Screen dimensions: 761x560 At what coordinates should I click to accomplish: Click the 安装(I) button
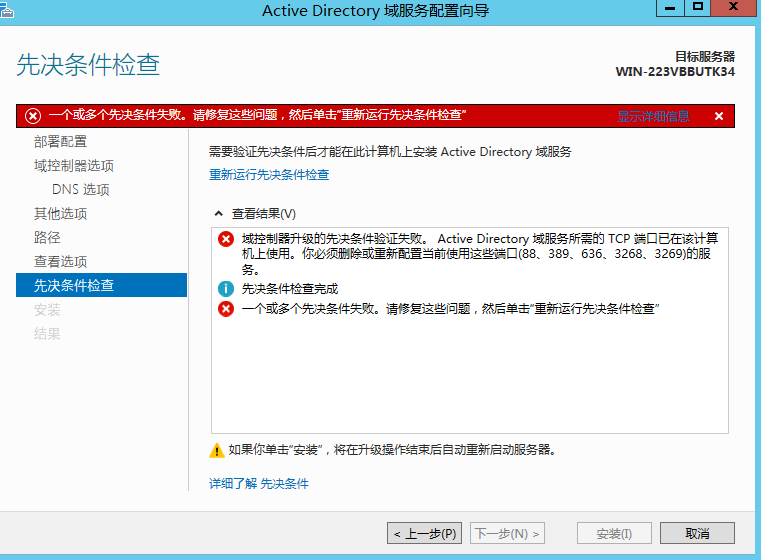(x=614, y=533)
